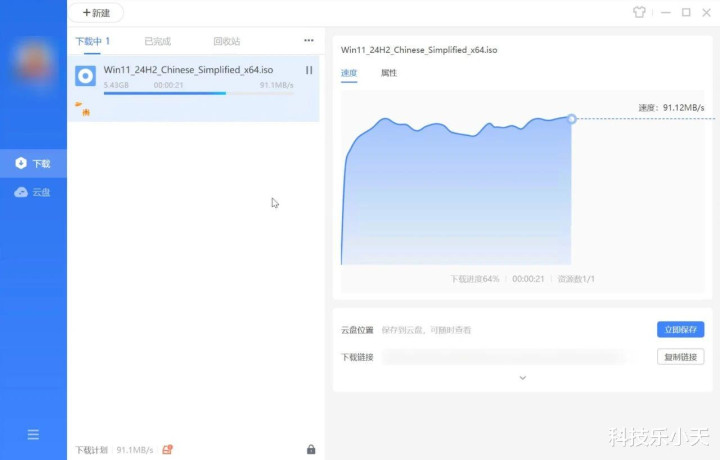The image size is (720, 460).
Task: Click the download progress bar
Action: (199, 93)
